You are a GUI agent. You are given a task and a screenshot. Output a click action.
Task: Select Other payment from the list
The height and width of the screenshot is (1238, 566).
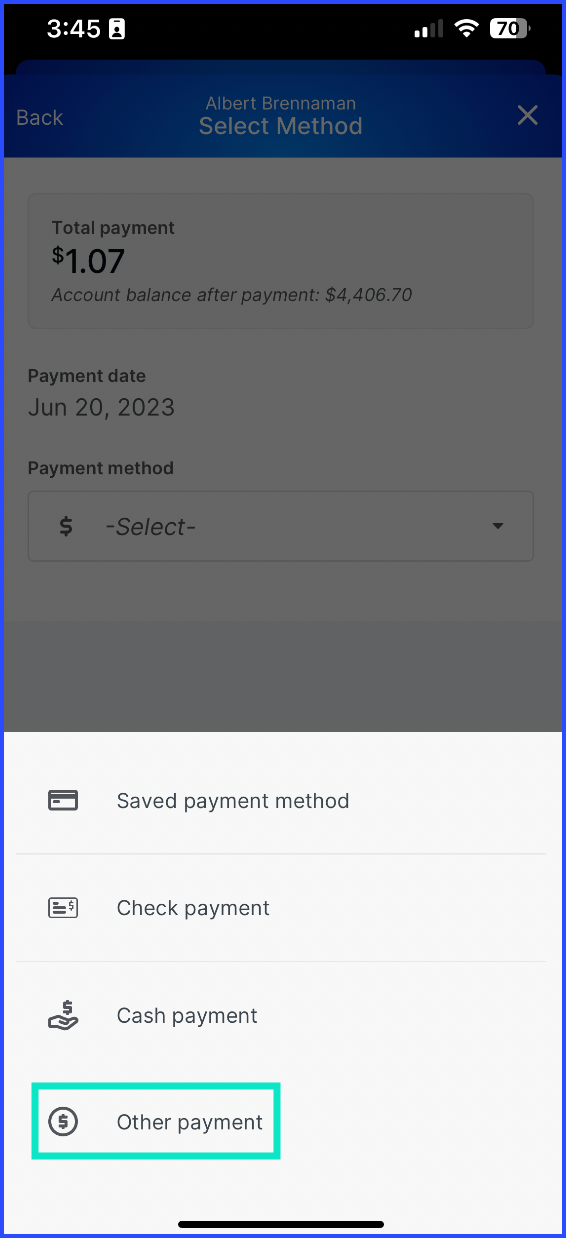[156, 1122]
